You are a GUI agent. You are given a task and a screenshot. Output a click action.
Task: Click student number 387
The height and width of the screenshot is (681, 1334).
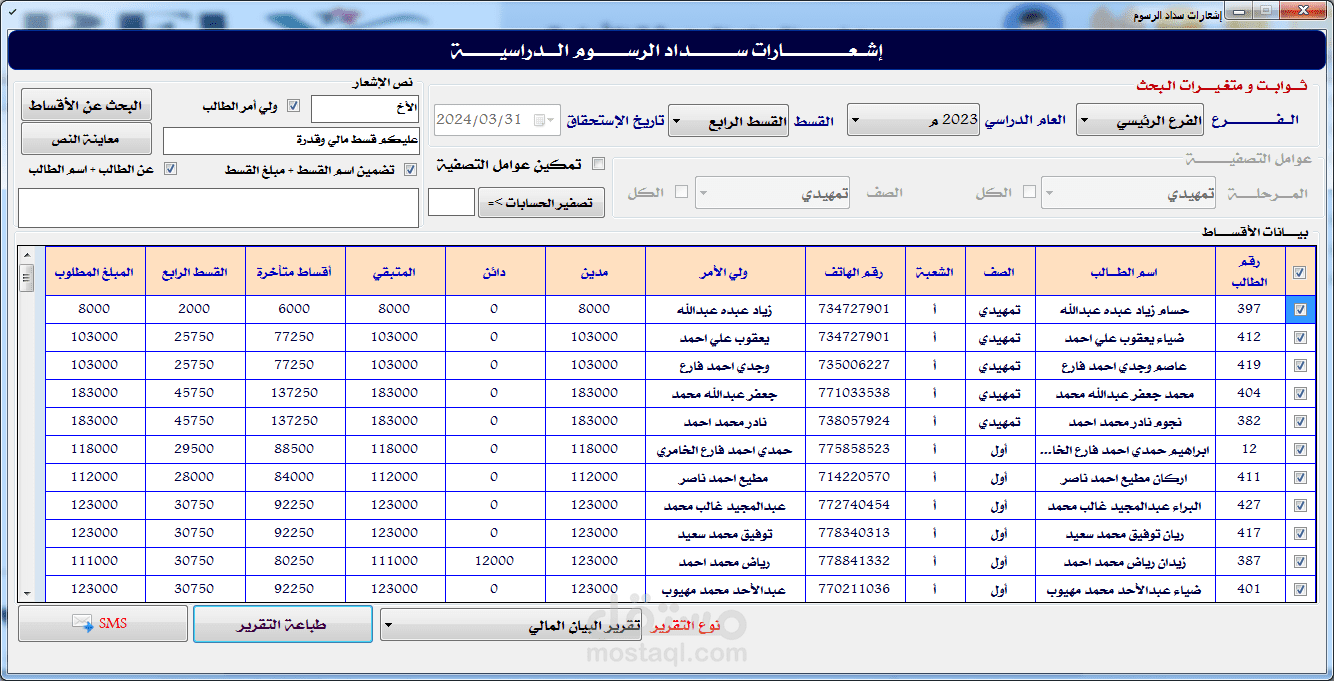click(1249, 561)
